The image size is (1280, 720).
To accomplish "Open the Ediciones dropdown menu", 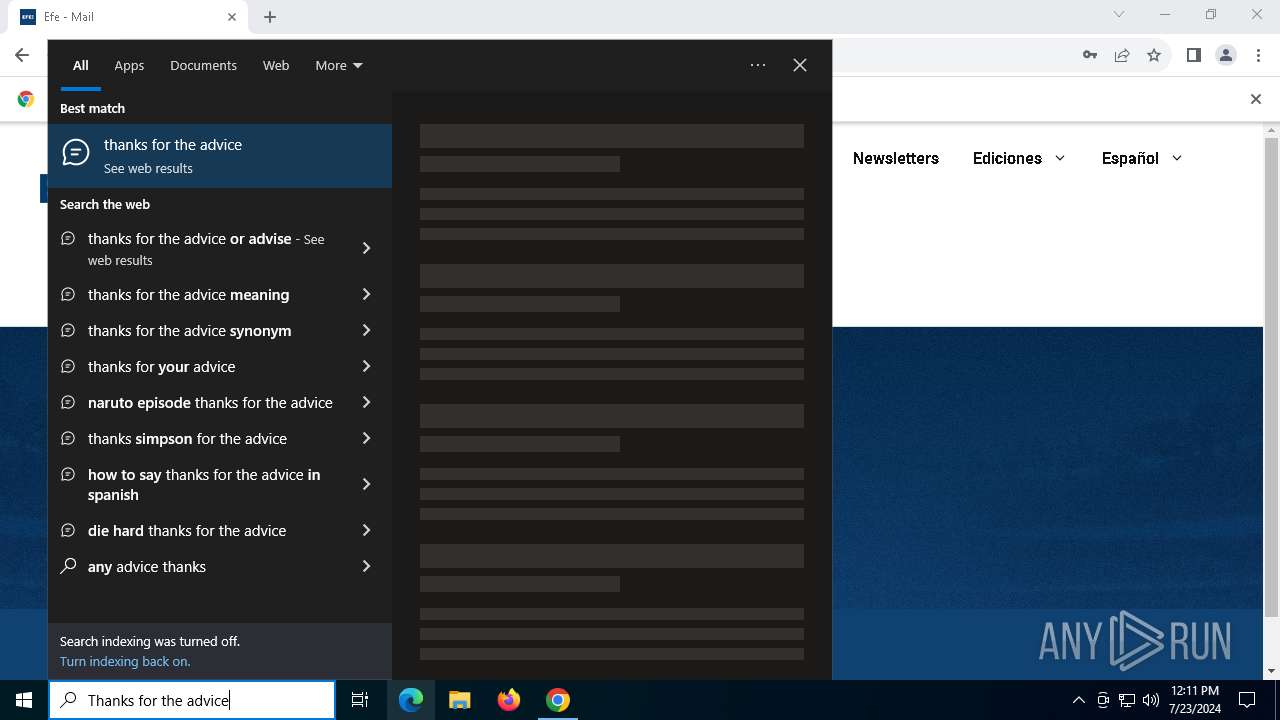I will [x=1019, y=158].
